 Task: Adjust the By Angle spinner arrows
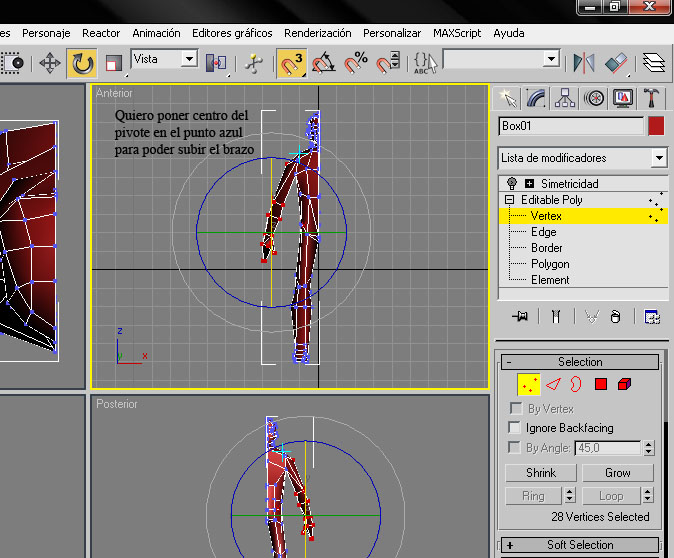[649, 448]
